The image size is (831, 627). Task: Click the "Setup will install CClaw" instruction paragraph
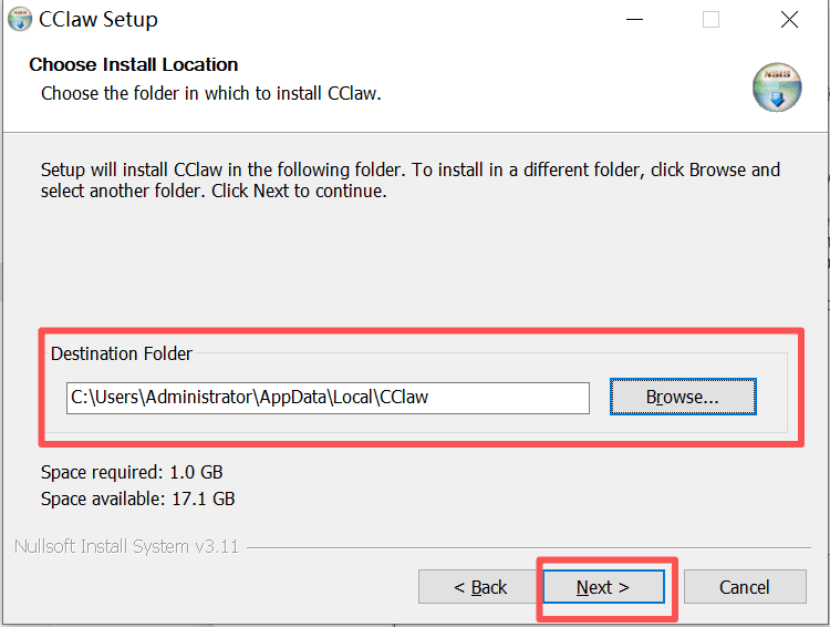pos(410,180)
